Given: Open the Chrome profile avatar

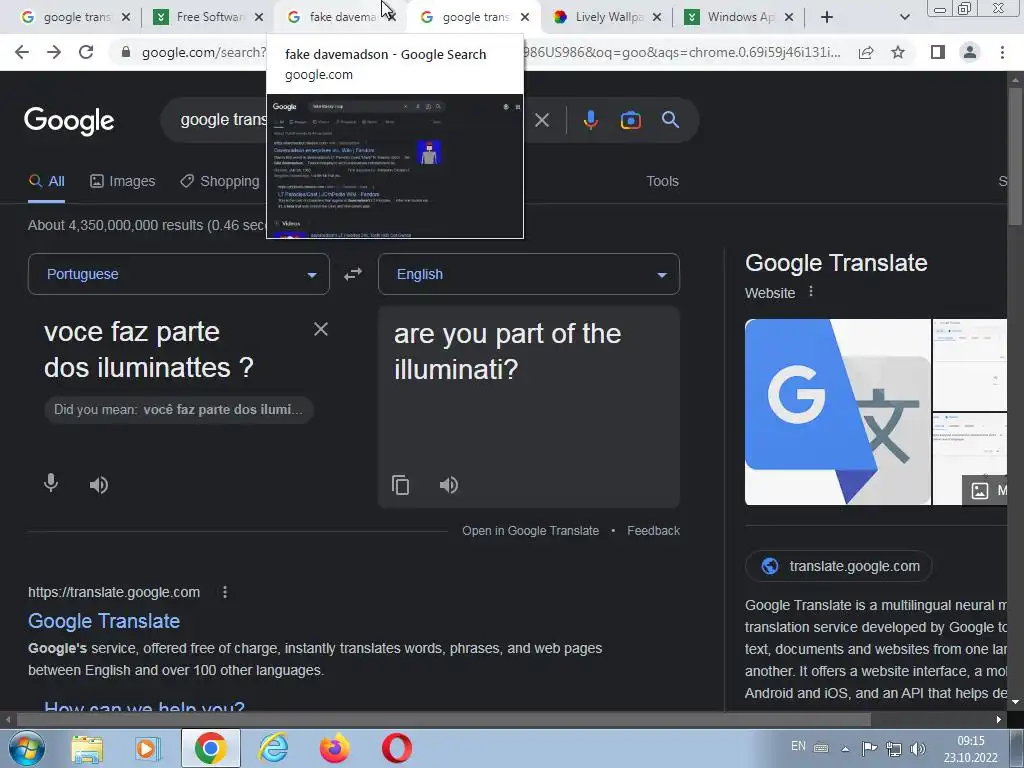Looking at the screenshot, I should (x=970, y=52).
